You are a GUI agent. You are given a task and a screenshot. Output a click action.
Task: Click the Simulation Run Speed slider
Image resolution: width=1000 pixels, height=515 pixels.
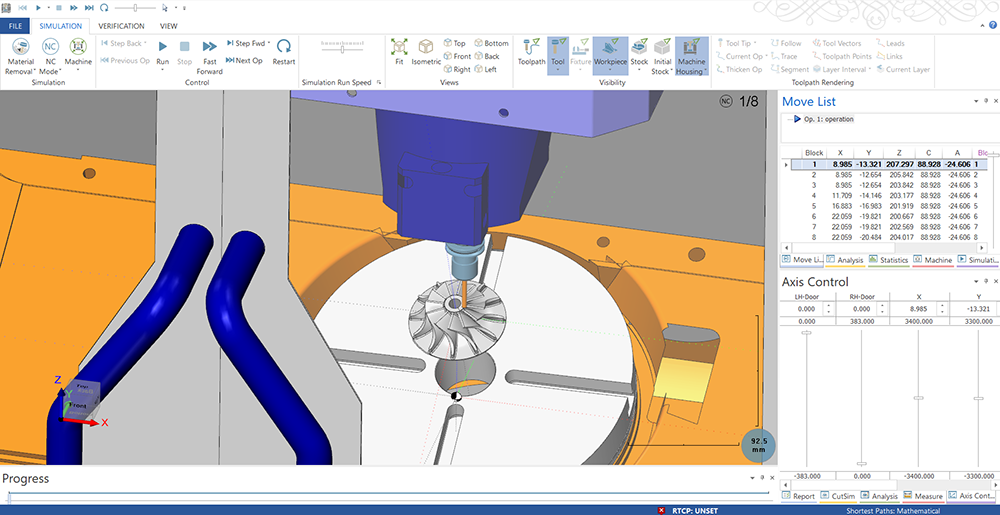click(342, 48)
